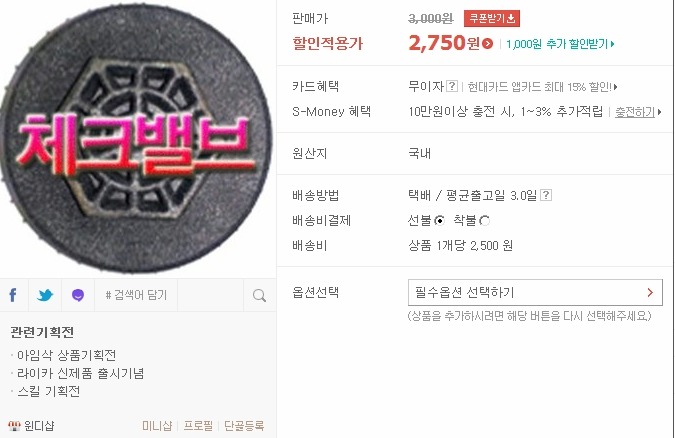The width and height of the screenshot is (675, 438).
Task: Click the magnifier search icon under the image
Action: [x=259, y=295]
